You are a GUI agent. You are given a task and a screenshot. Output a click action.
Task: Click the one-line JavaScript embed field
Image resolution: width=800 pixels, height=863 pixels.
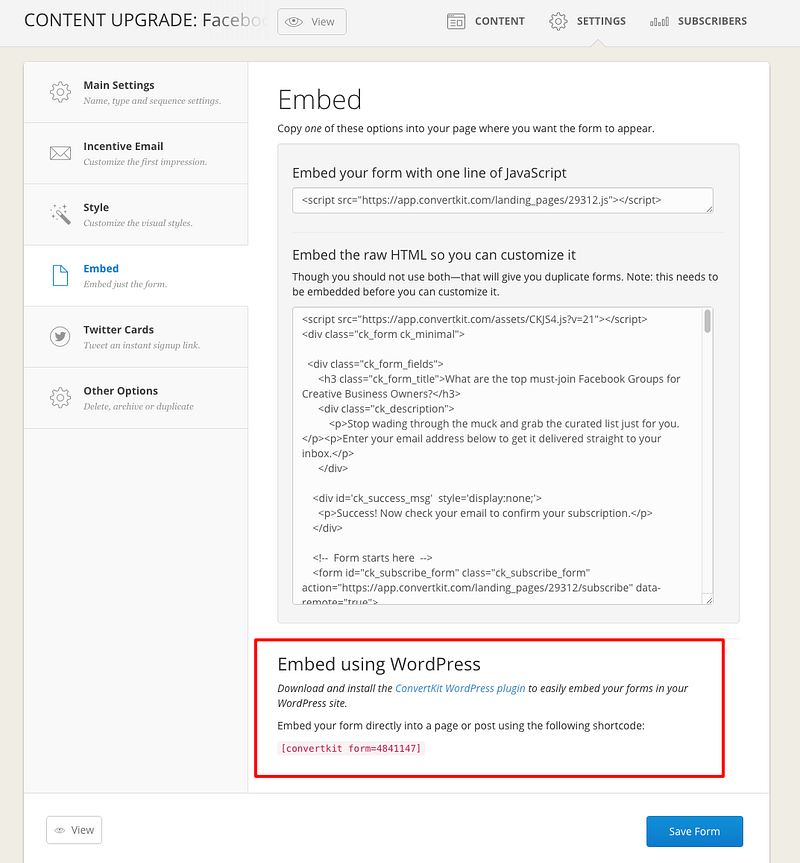click(503, 200)
